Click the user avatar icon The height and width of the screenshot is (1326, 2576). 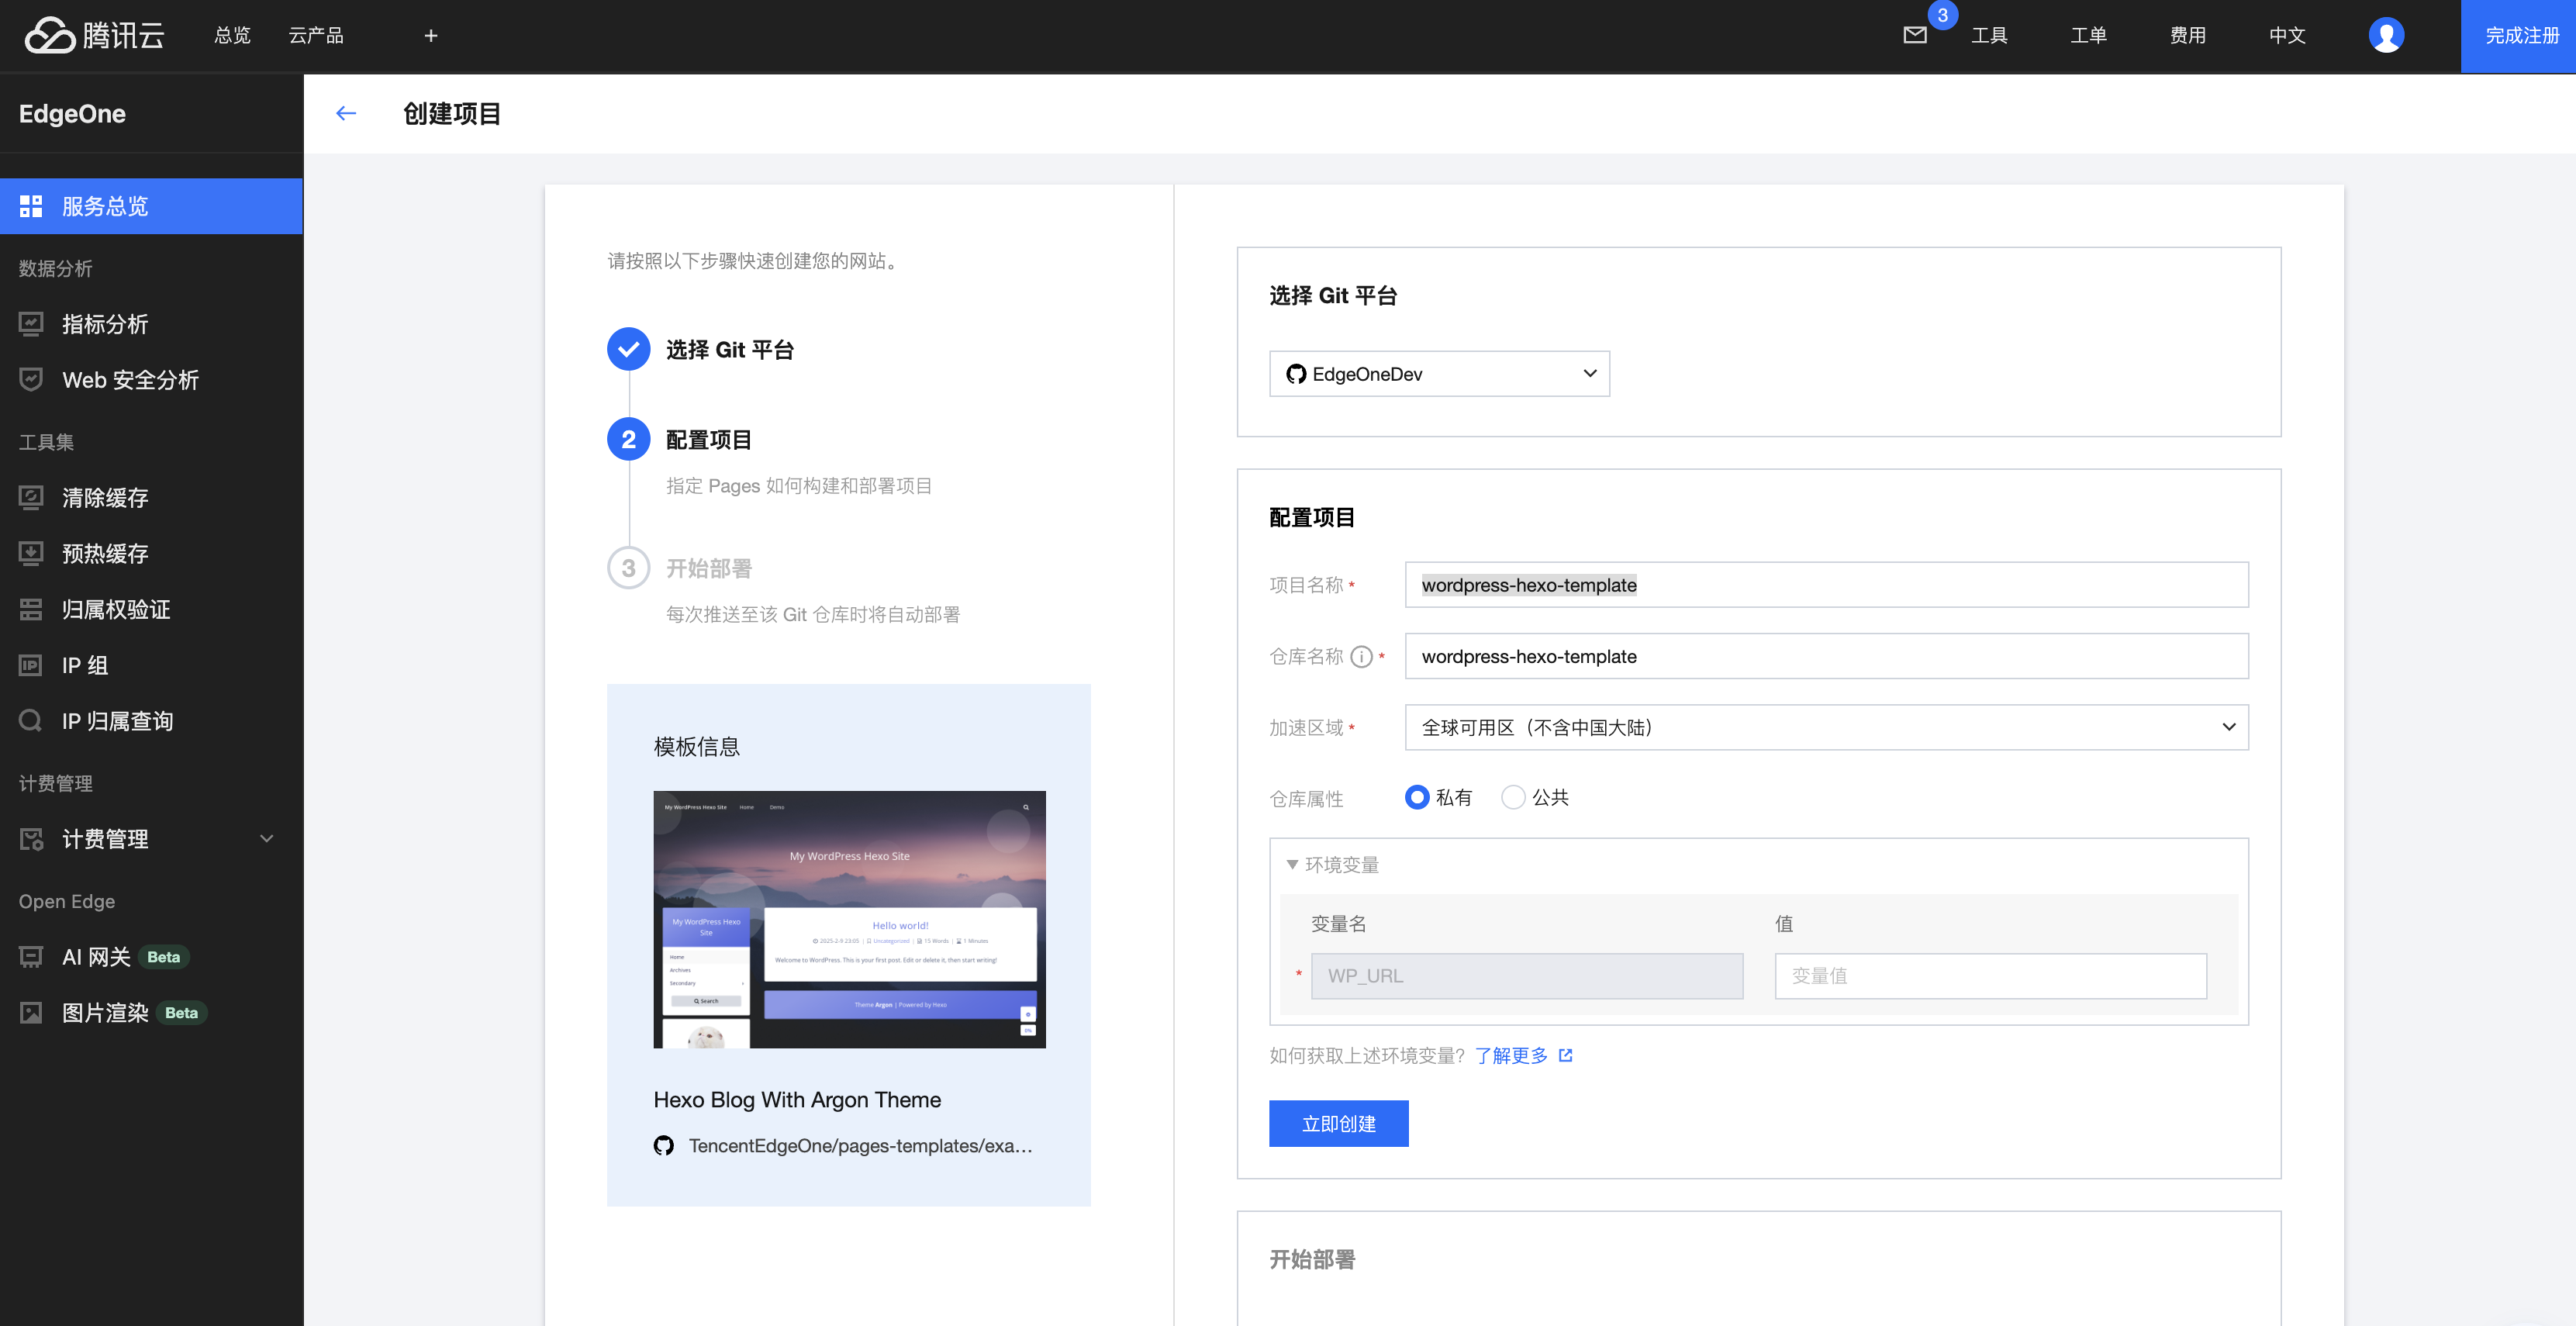2386,36
